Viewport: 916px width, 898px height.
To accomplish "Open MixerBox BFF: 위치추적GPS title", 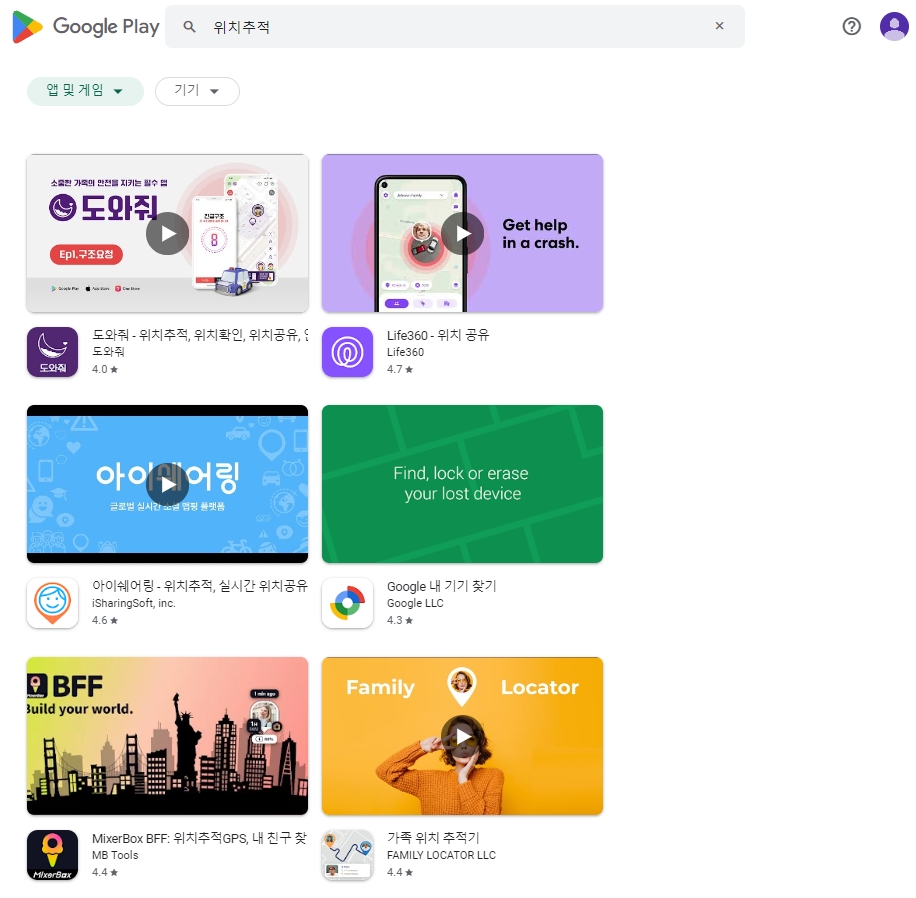I will (x=200, y=838).
